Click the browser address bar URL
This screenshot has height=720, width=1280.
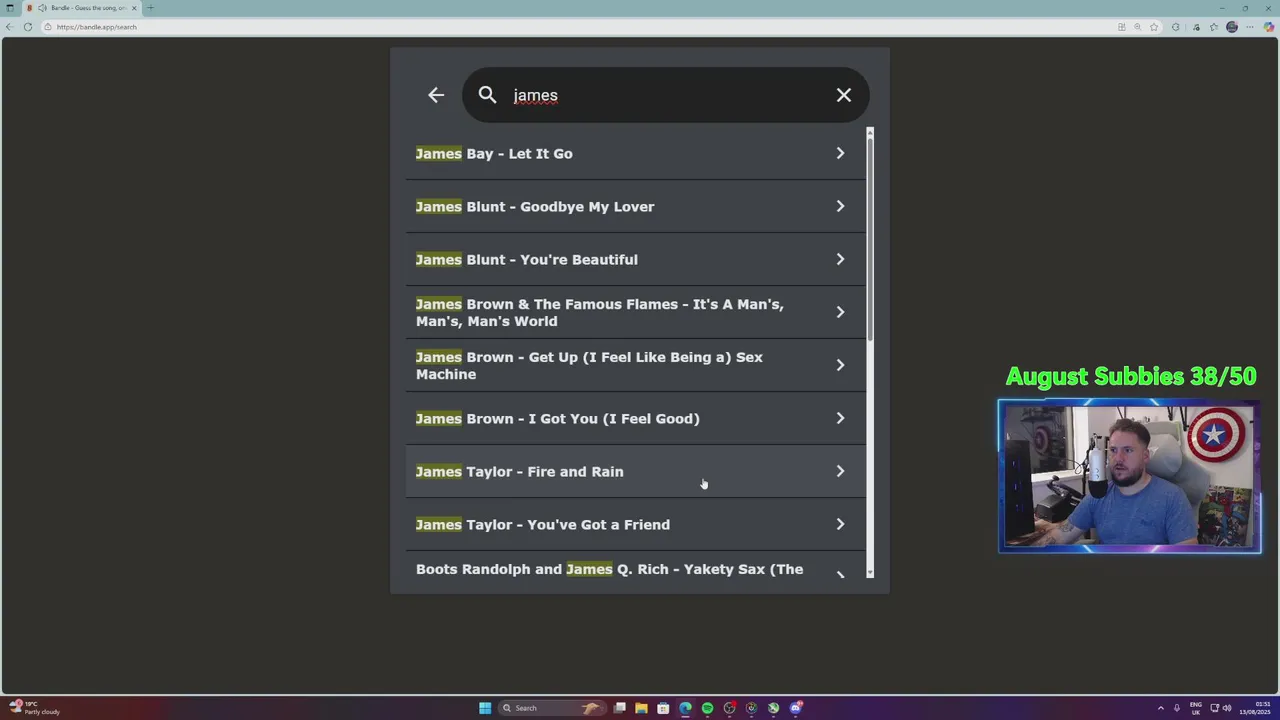(97, 27)
